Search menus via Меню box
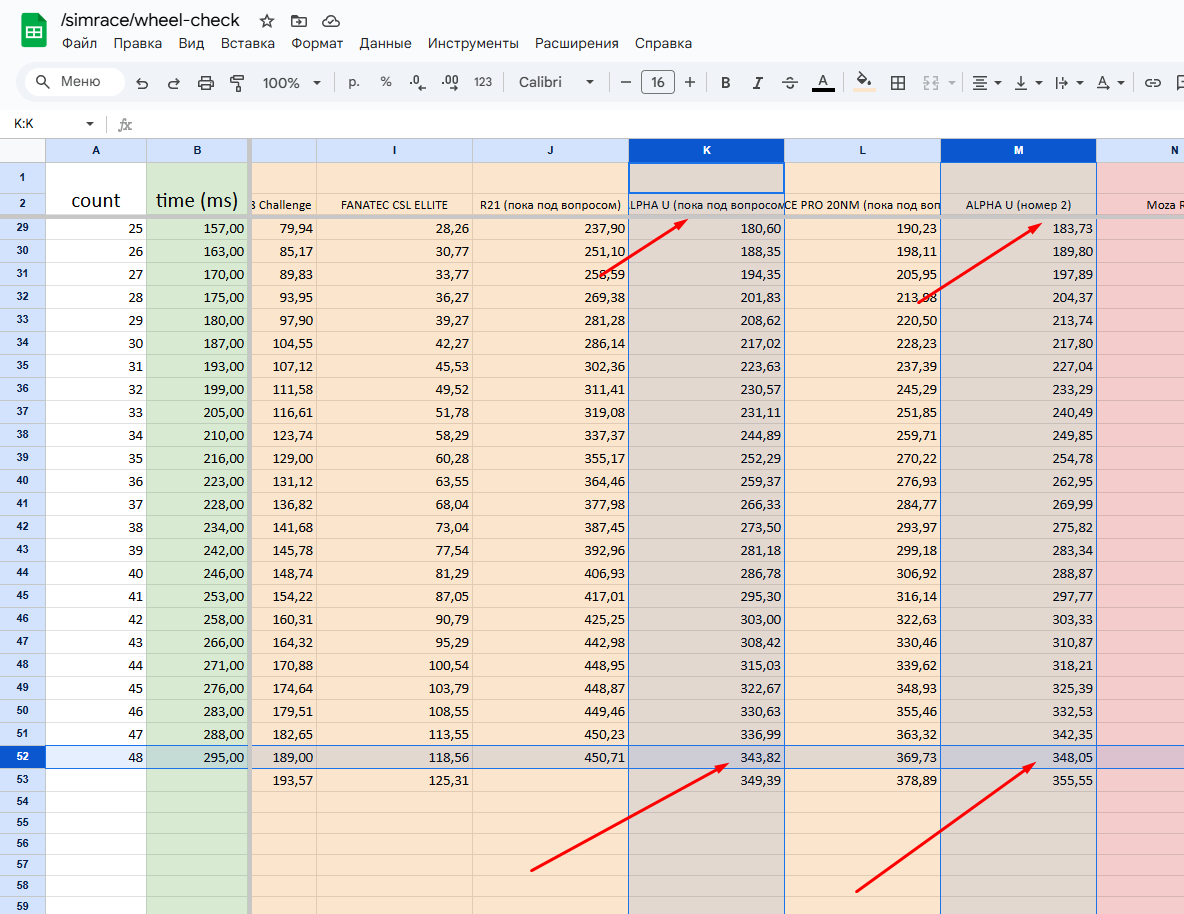Screen dimensions: 1184x914 pos(75,82)
